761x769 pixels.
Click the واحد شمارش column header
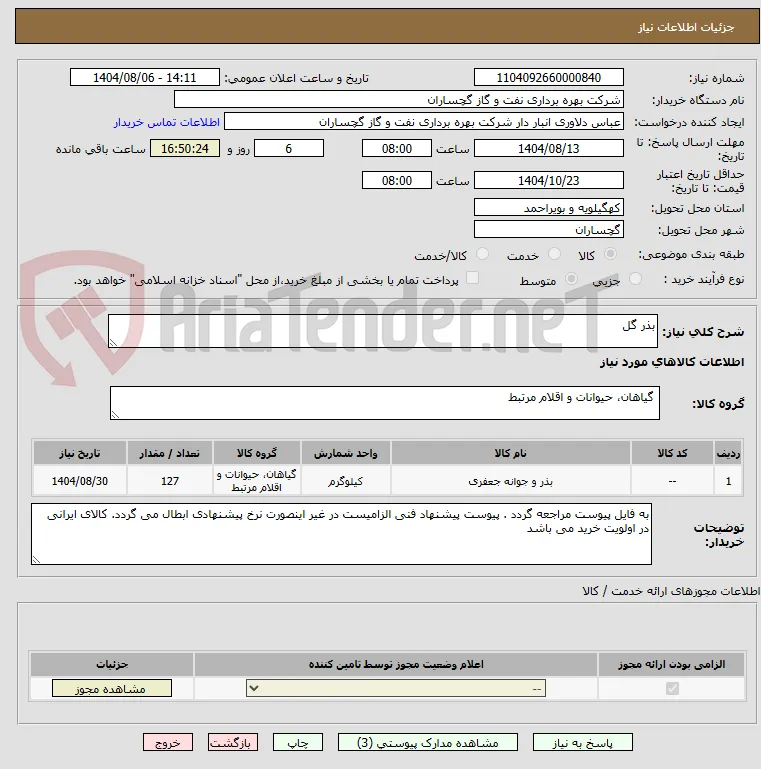tap(346, 453)
